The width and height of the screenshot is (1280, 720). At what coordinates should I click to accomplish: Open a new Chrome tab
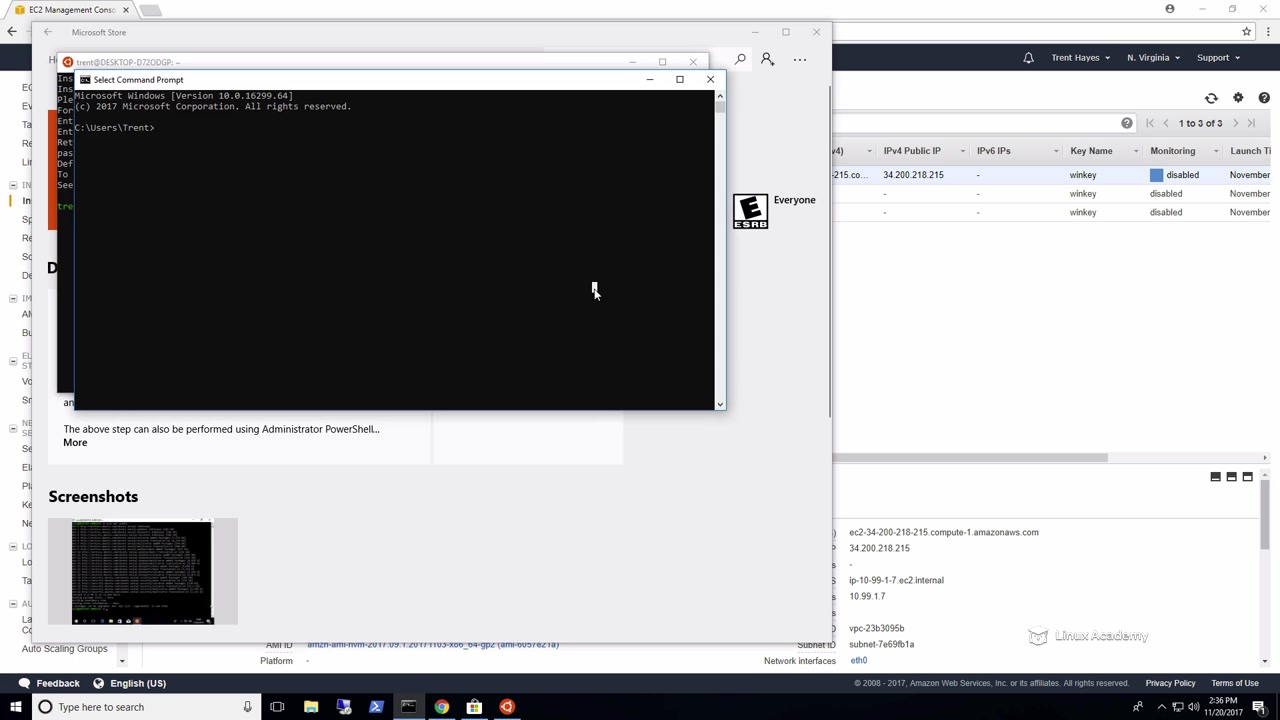pyautogui.click(x=150, y=10)
